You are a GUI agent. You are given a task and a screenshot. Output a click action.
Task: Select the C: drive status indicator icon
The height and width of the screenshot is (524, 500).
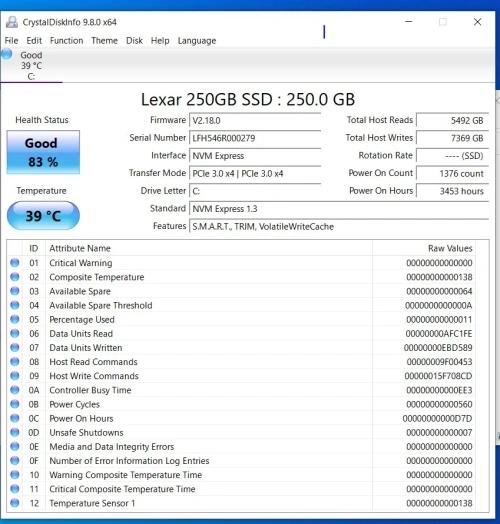click(7, 54)
